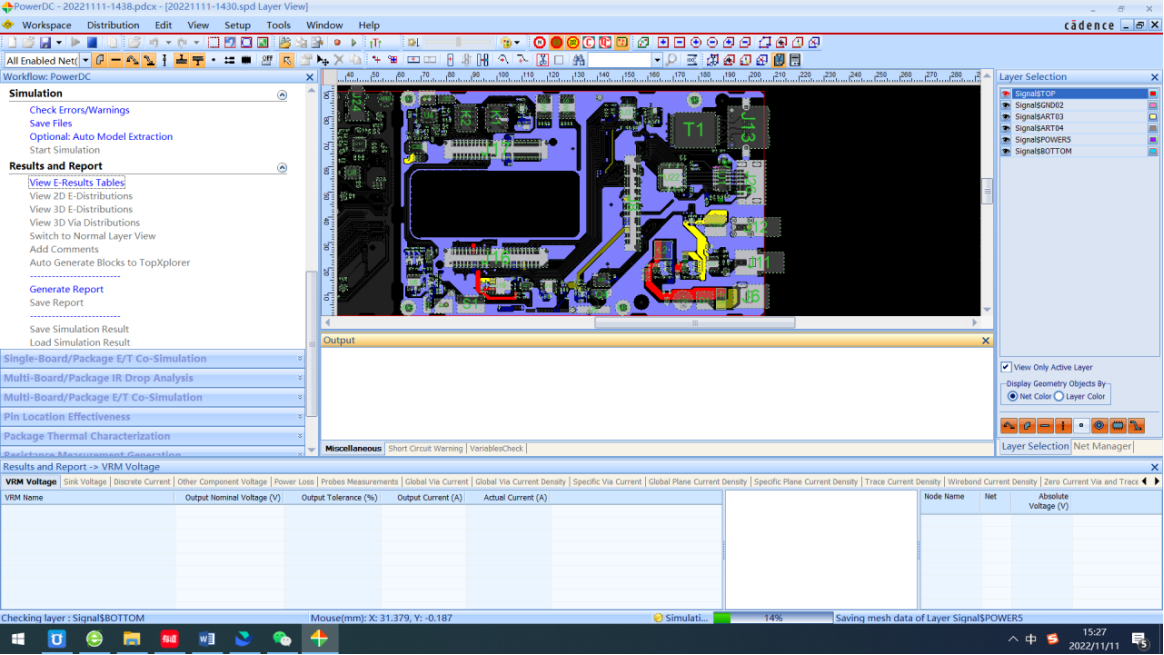
Task: Click the first trace shape filter button
Action: [1008, 426]
